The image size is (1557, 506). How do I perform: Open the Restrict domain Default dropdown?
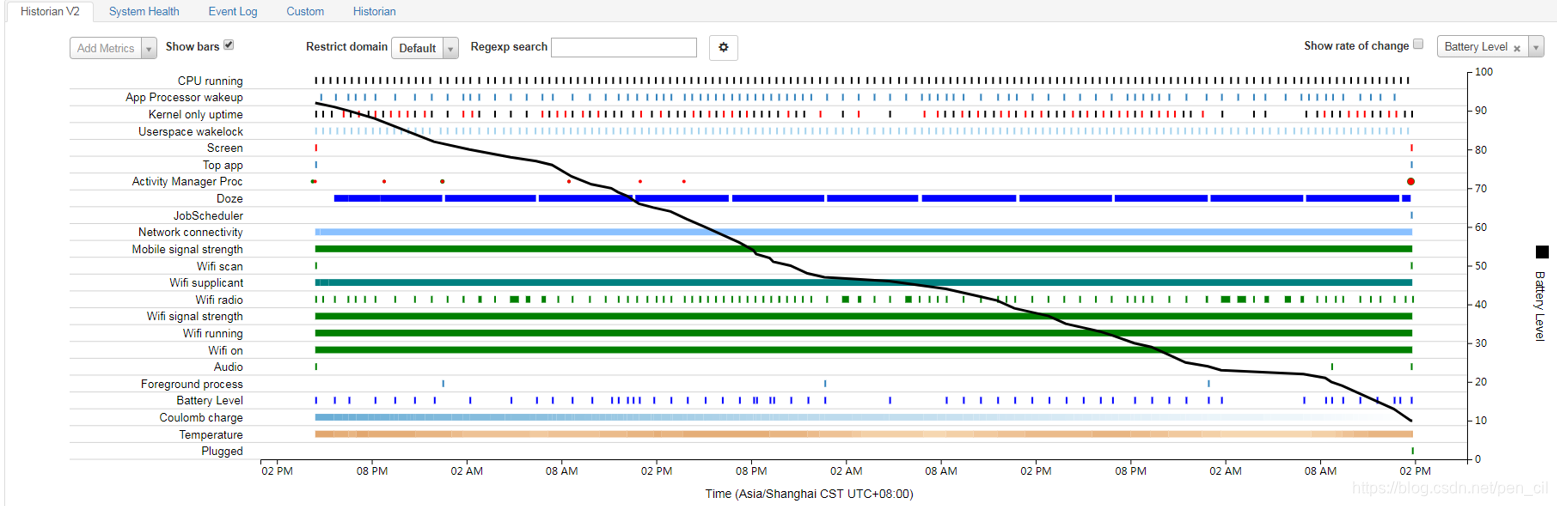click(x=424, y=48)
